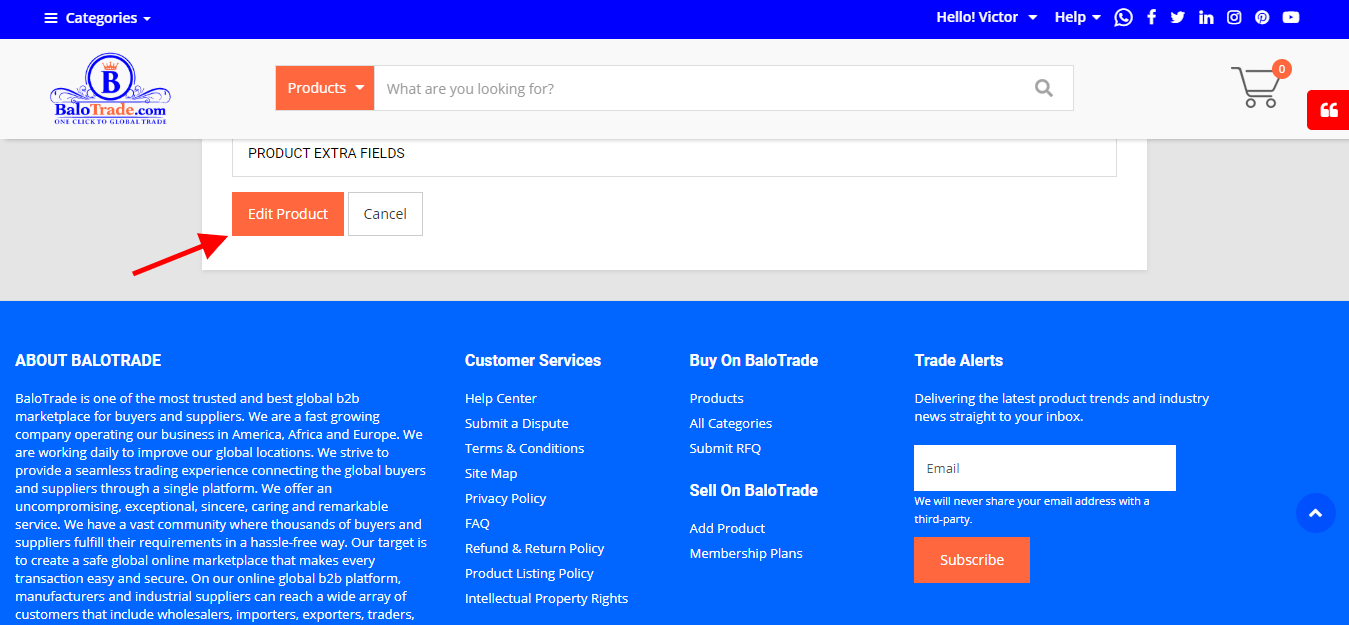Open the Products link under Buy On BaloTrade
The image size is (1349, 625).
click(717, 398)
